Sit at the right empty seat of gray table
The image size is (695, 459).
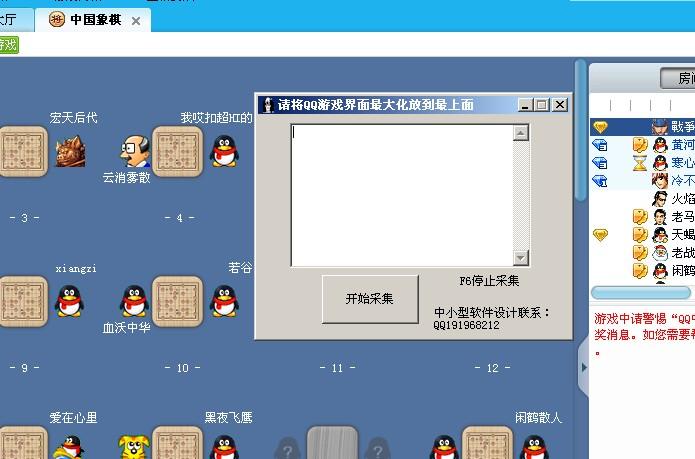pyautogui.click(x=378, y=448)
